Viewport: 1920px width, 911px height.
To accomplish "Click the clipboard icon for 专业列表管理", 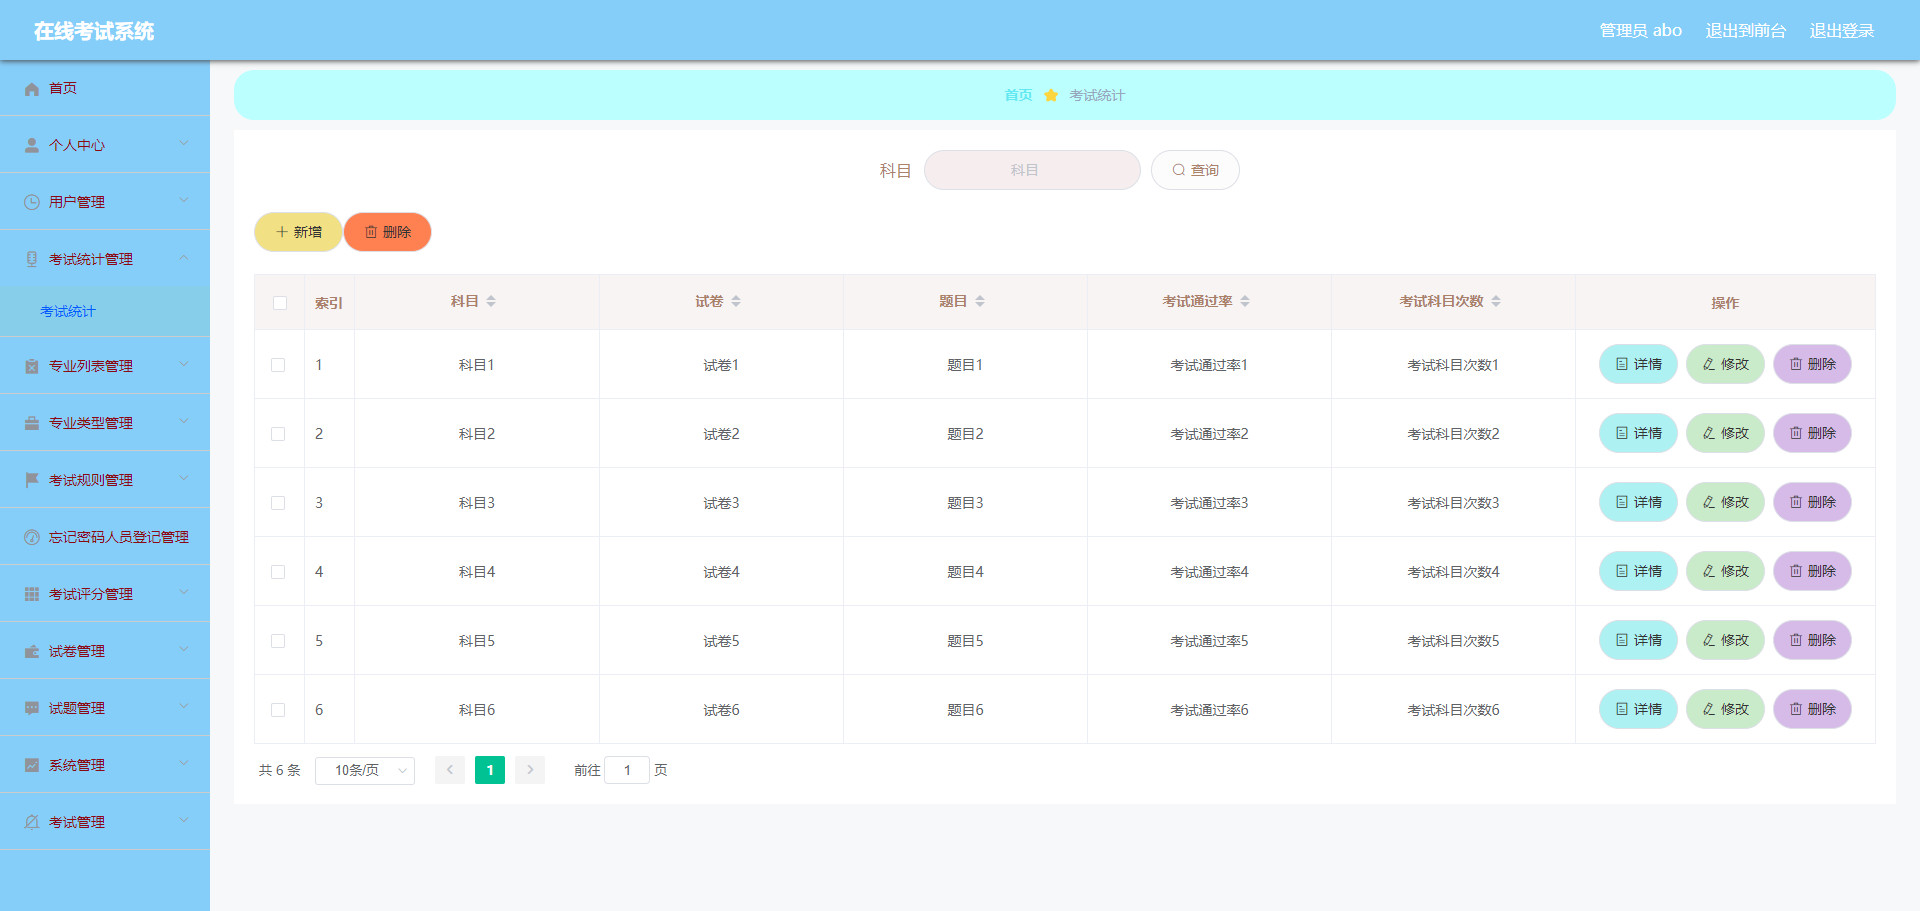I will [32, 367].
